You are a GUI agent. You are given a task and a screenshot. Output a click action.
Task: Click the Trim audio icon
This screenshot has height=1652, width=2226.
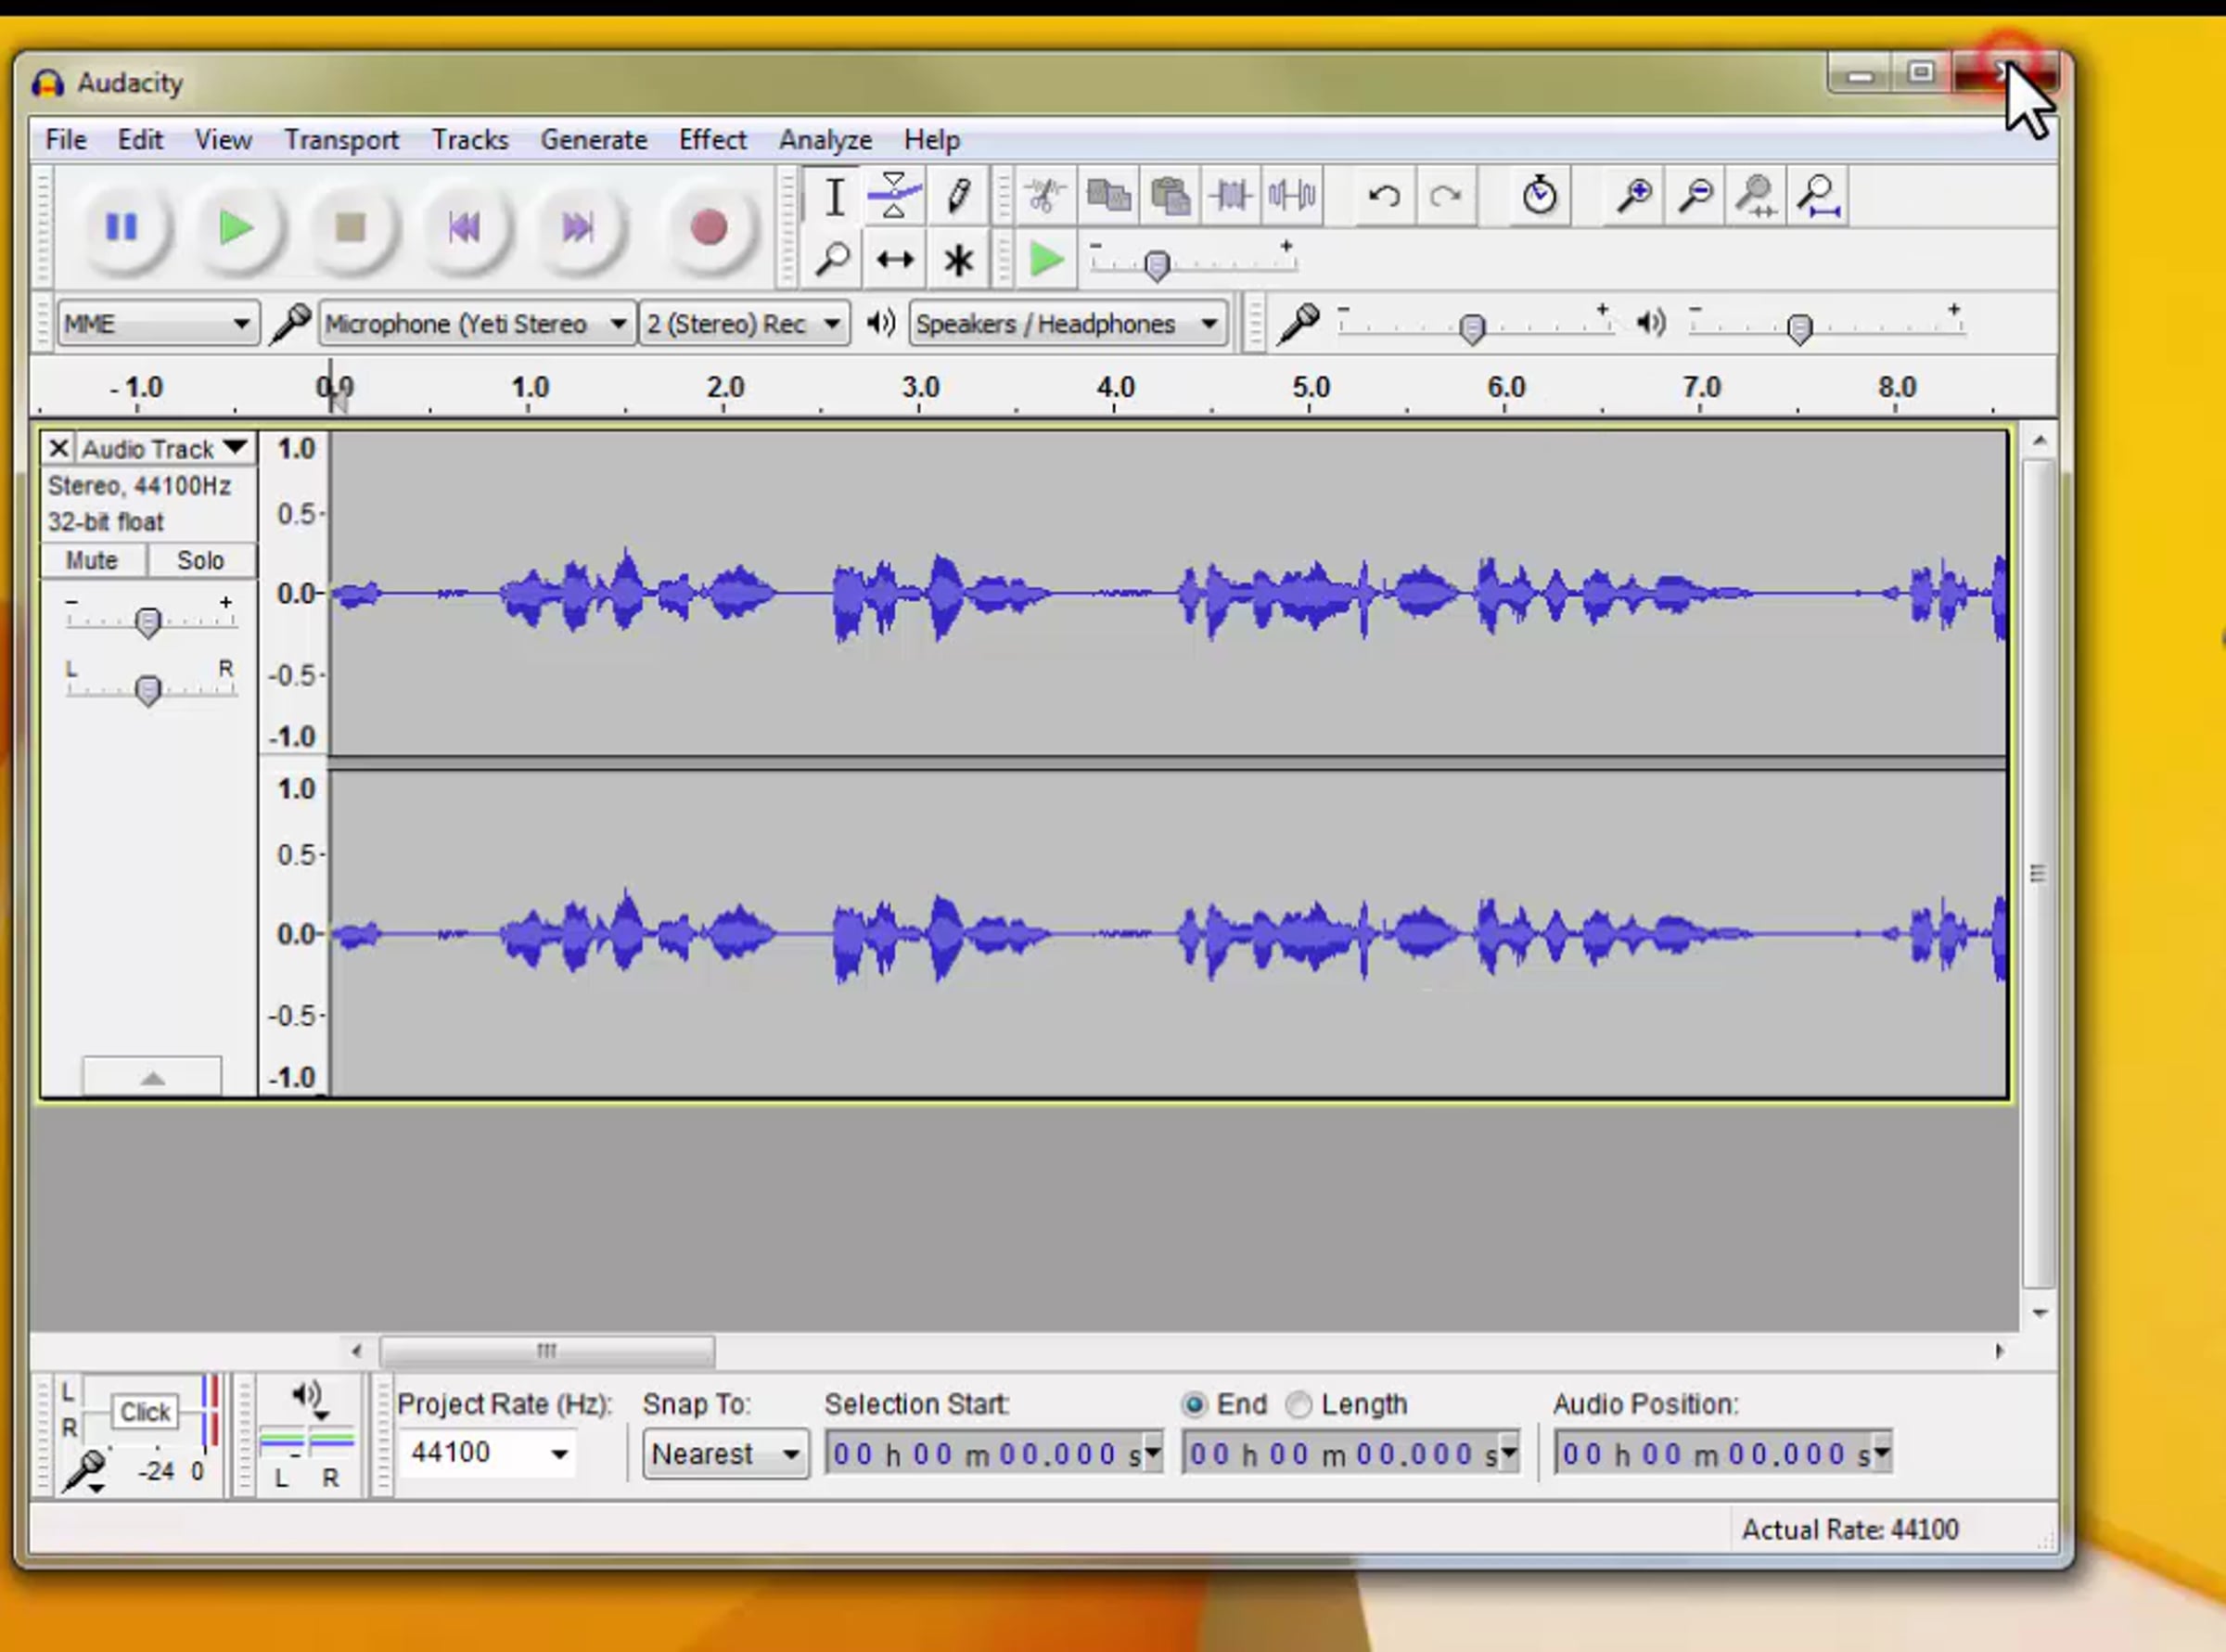coord(1230,195)
